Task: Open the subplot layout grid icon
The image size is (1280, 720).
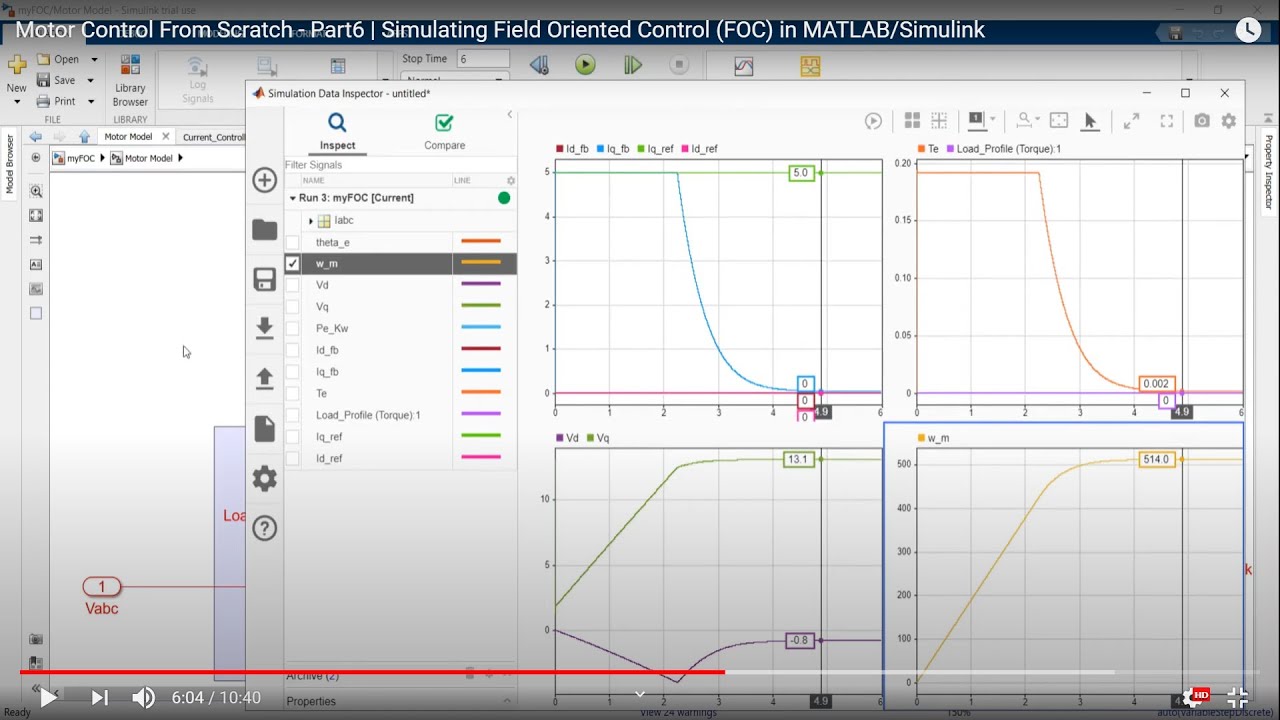Action: tap(912, 121)
